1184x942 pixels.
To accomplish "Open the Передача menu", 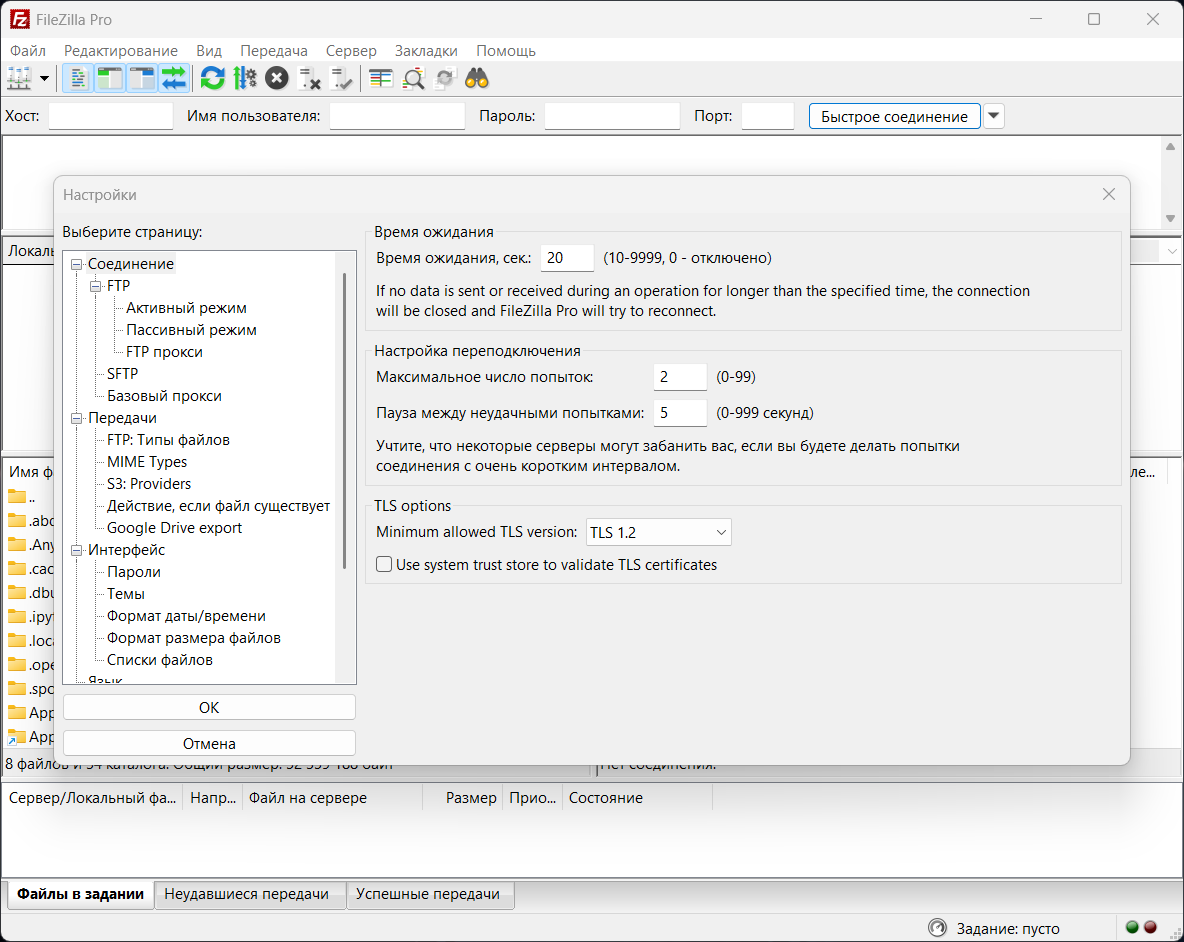I will coord(274,51).
